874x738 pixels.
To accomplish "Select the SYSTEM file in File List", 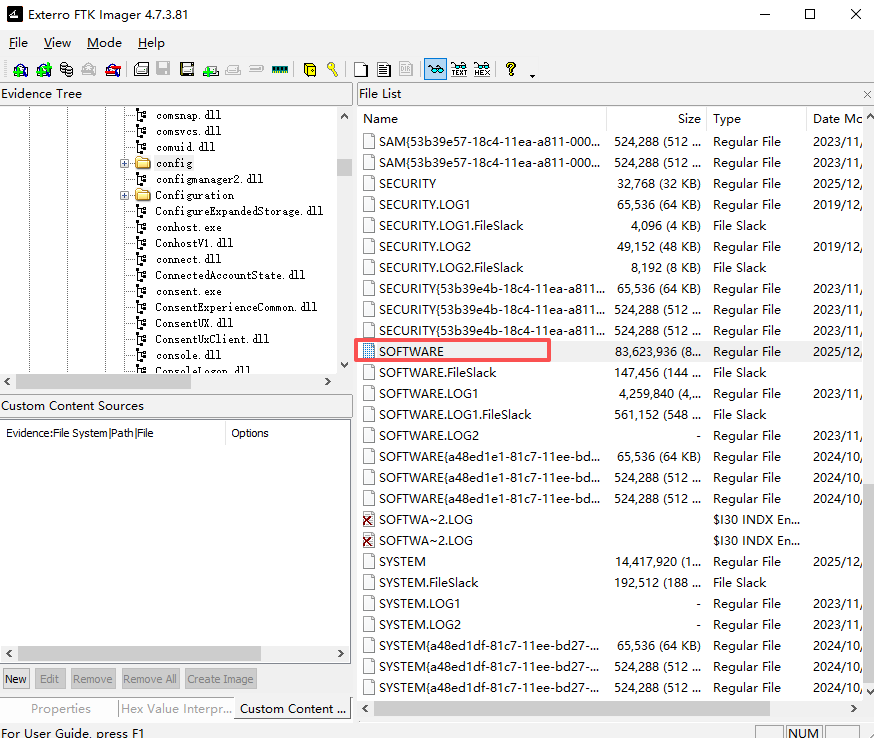I will pyautogui.click(x=402, y=562).
